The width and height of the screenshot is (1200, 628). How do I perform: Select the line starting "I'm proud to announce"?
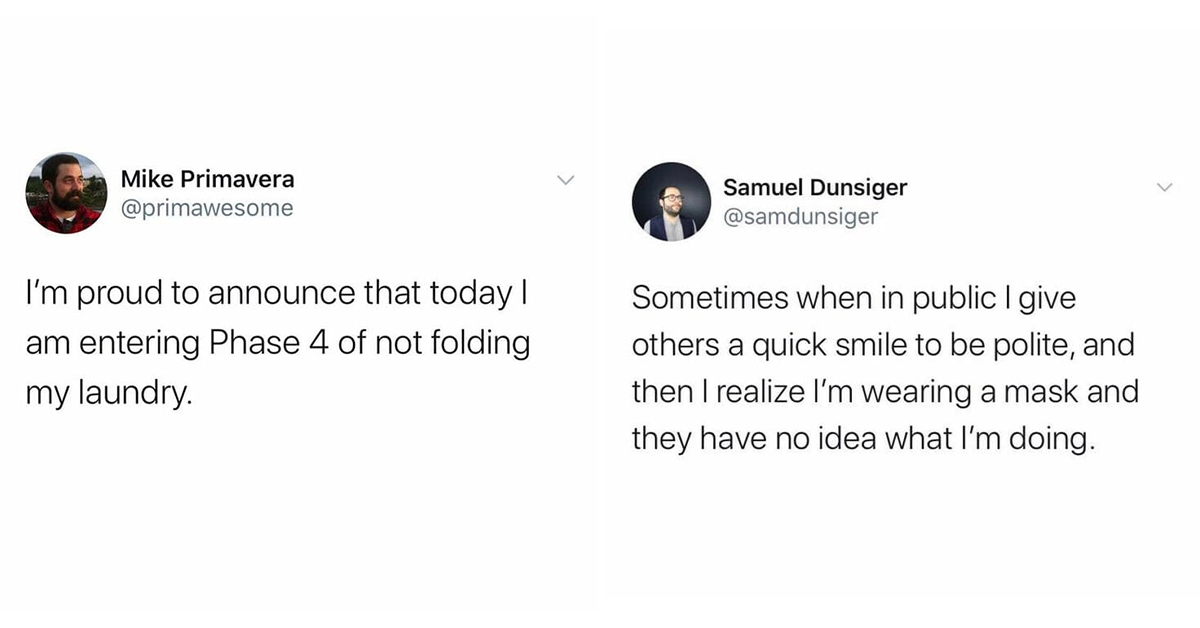click(x=276, y=297)
